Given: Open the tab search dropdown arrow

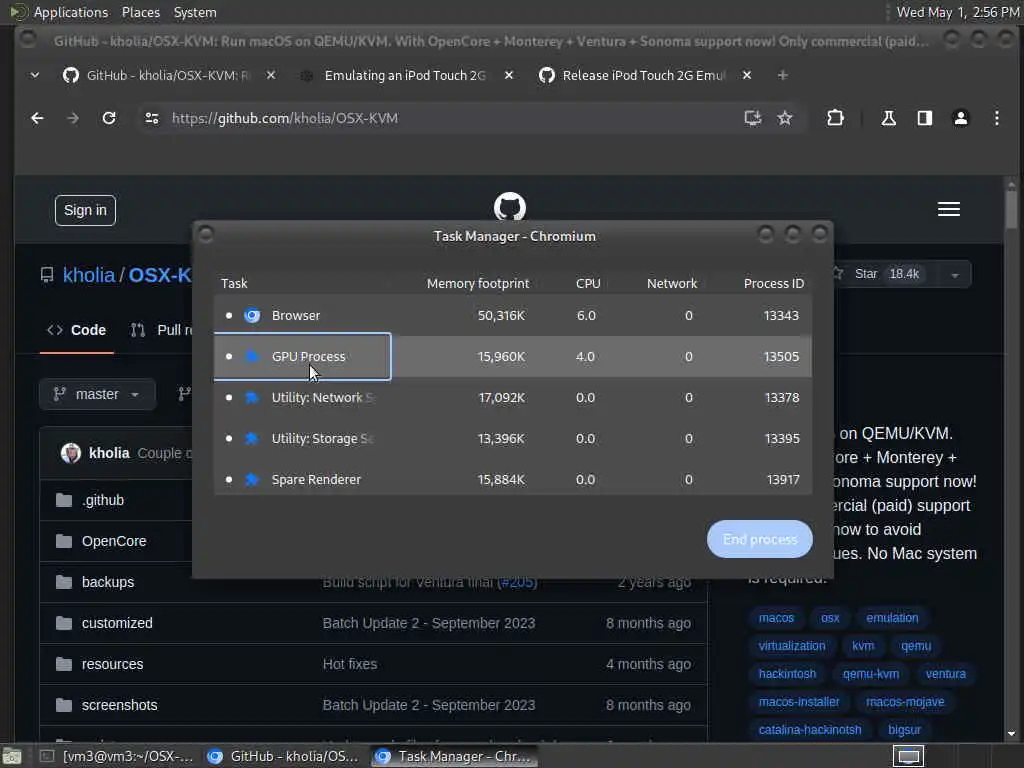Looking at the screenshot, I should click(x=35, y=75).
